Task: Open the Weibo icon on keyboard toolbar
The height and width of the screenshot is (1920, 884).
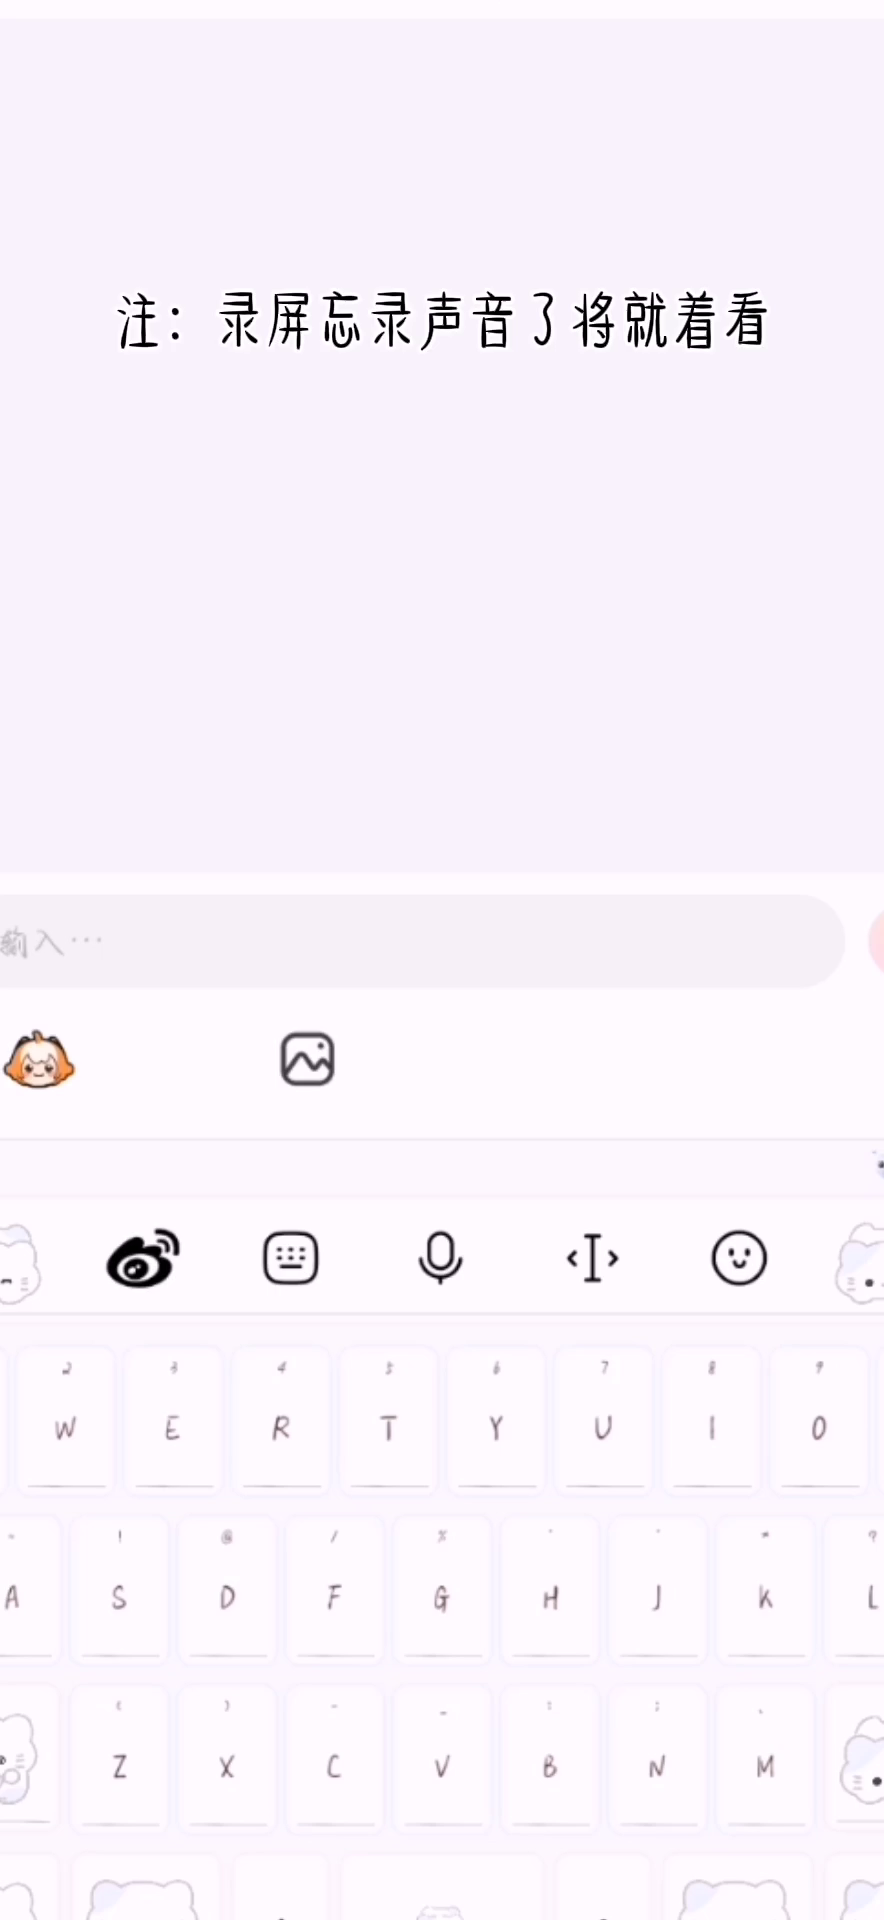Action: click(143, 1258)
